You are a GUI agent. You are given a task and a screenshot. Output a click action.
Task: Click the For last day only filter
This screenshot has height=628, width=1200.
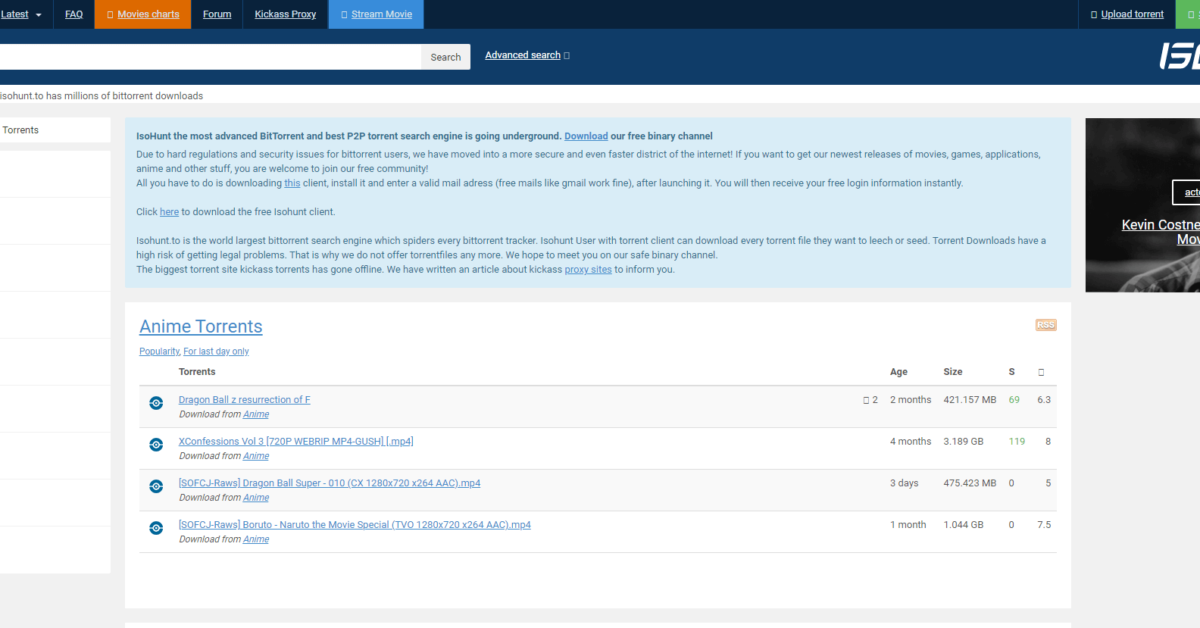tap(216, 351)
